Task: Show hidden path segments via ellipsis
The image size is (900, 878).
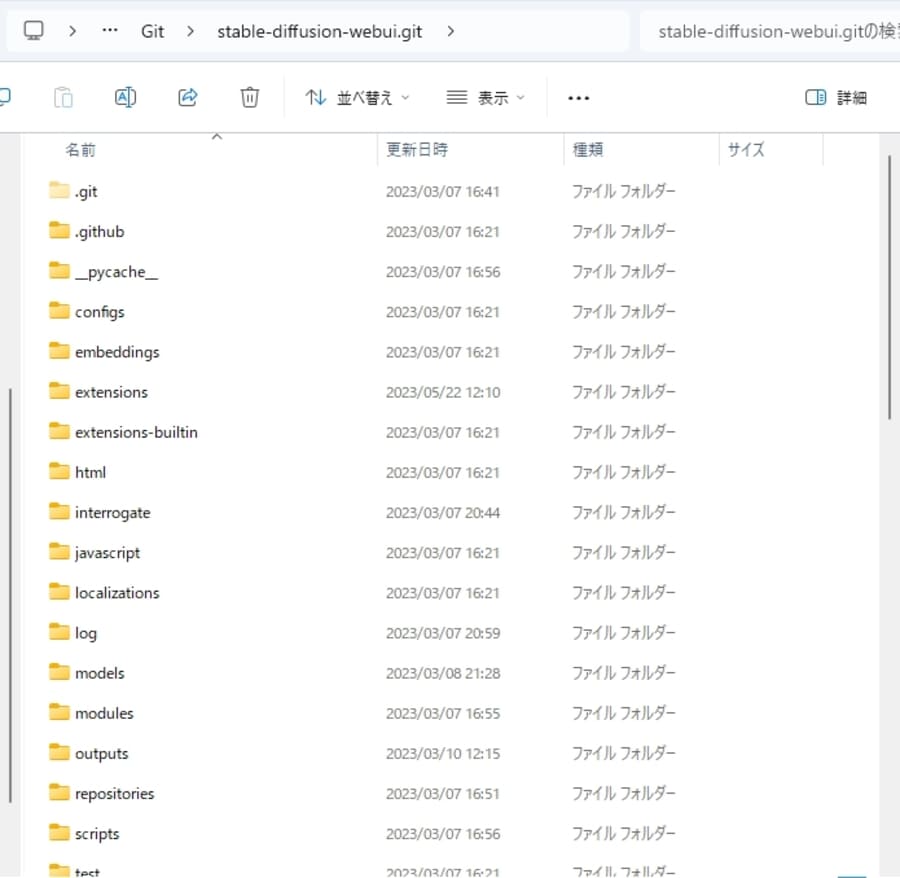Action: (110, 30)
